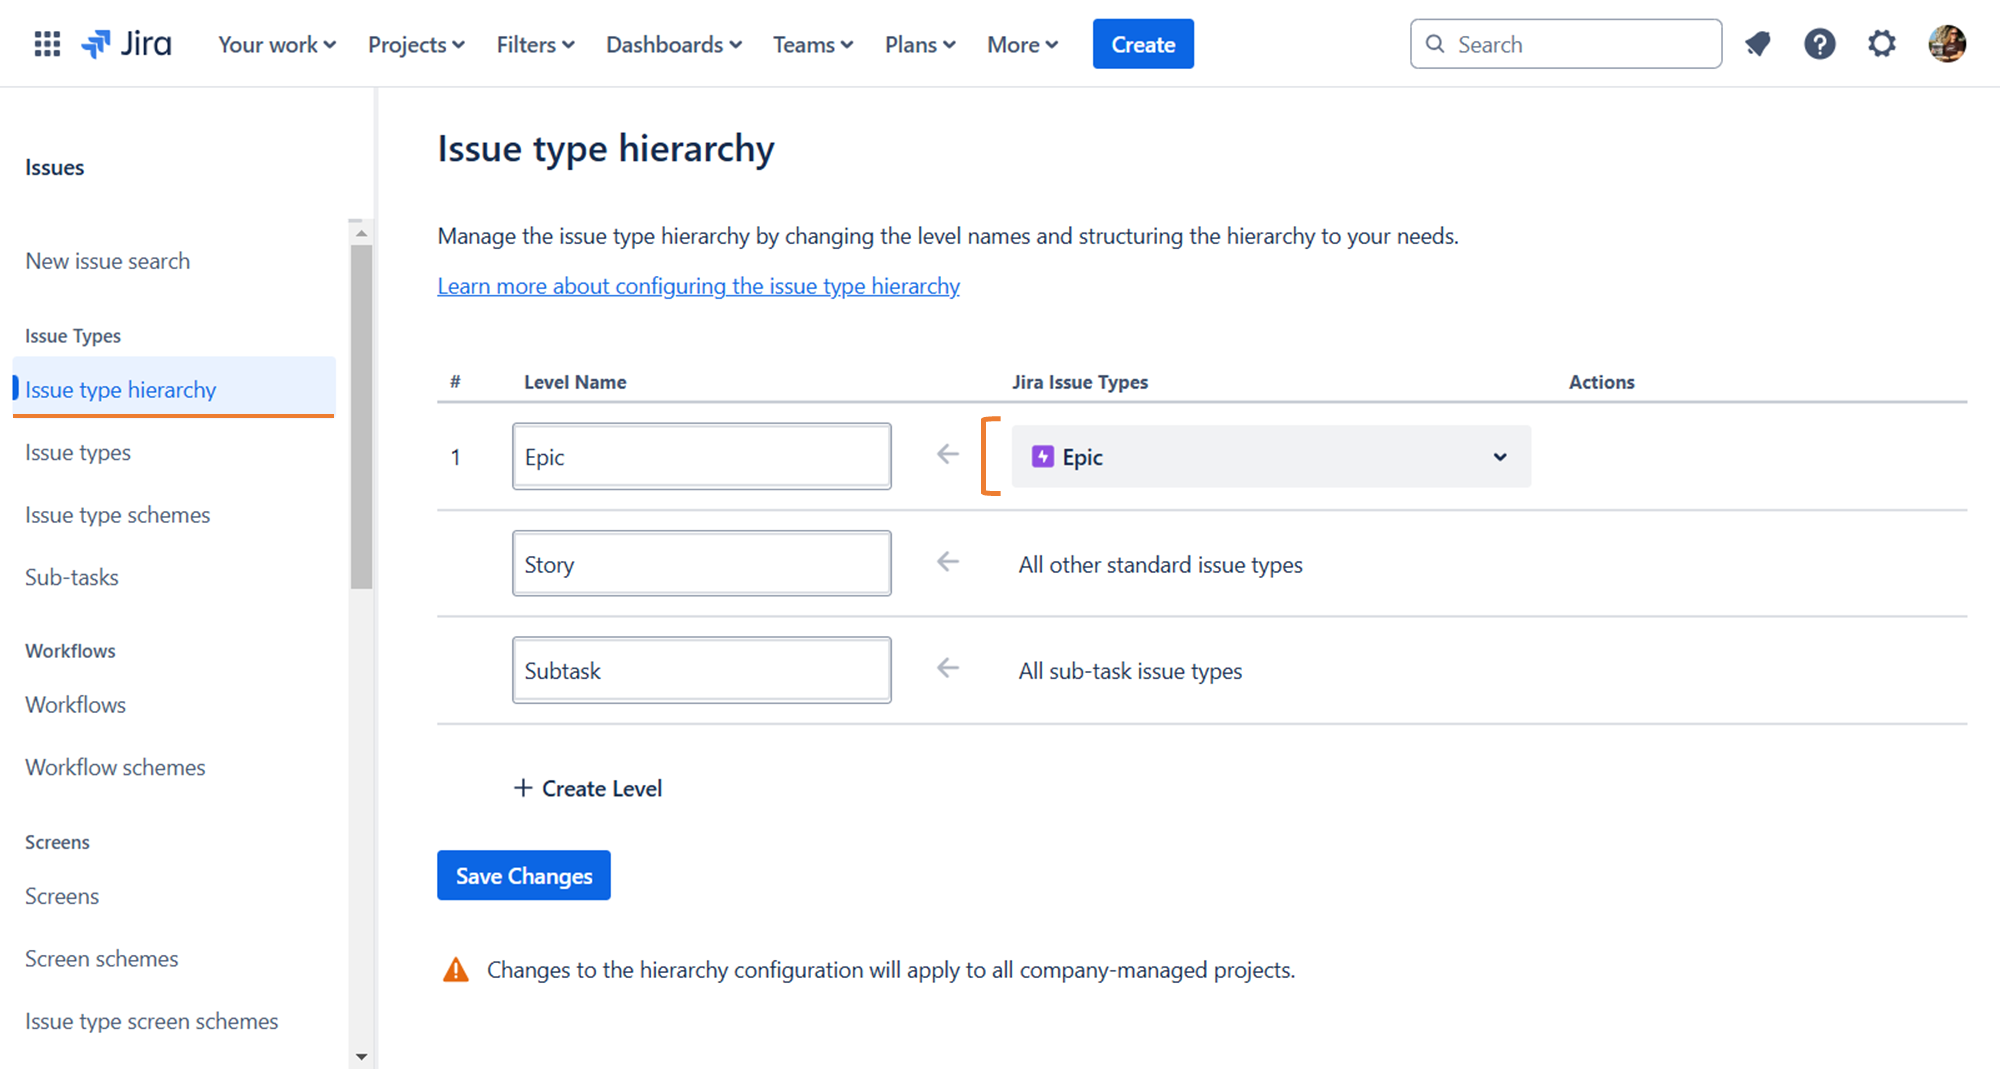
Task: Click the Story level name field
Action: [701, 563]
